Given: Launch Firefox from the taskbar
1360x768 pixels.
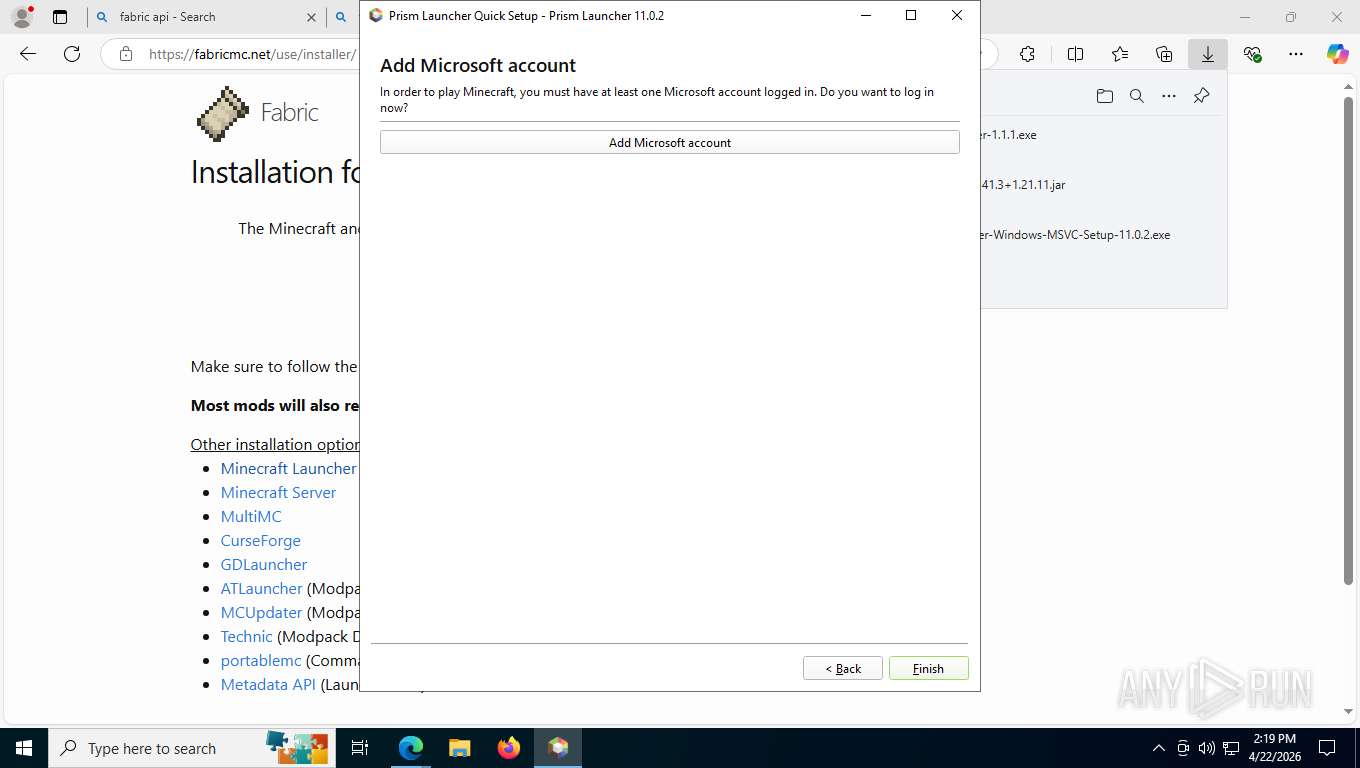Looking at the screenshot, I should click(x=509, y=748).
